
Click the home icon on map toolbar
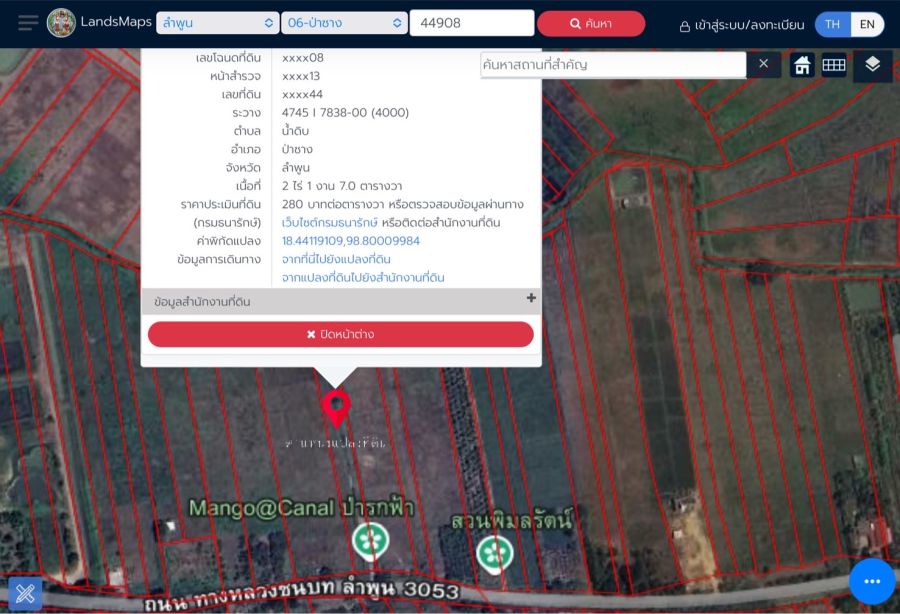[802, 65]
